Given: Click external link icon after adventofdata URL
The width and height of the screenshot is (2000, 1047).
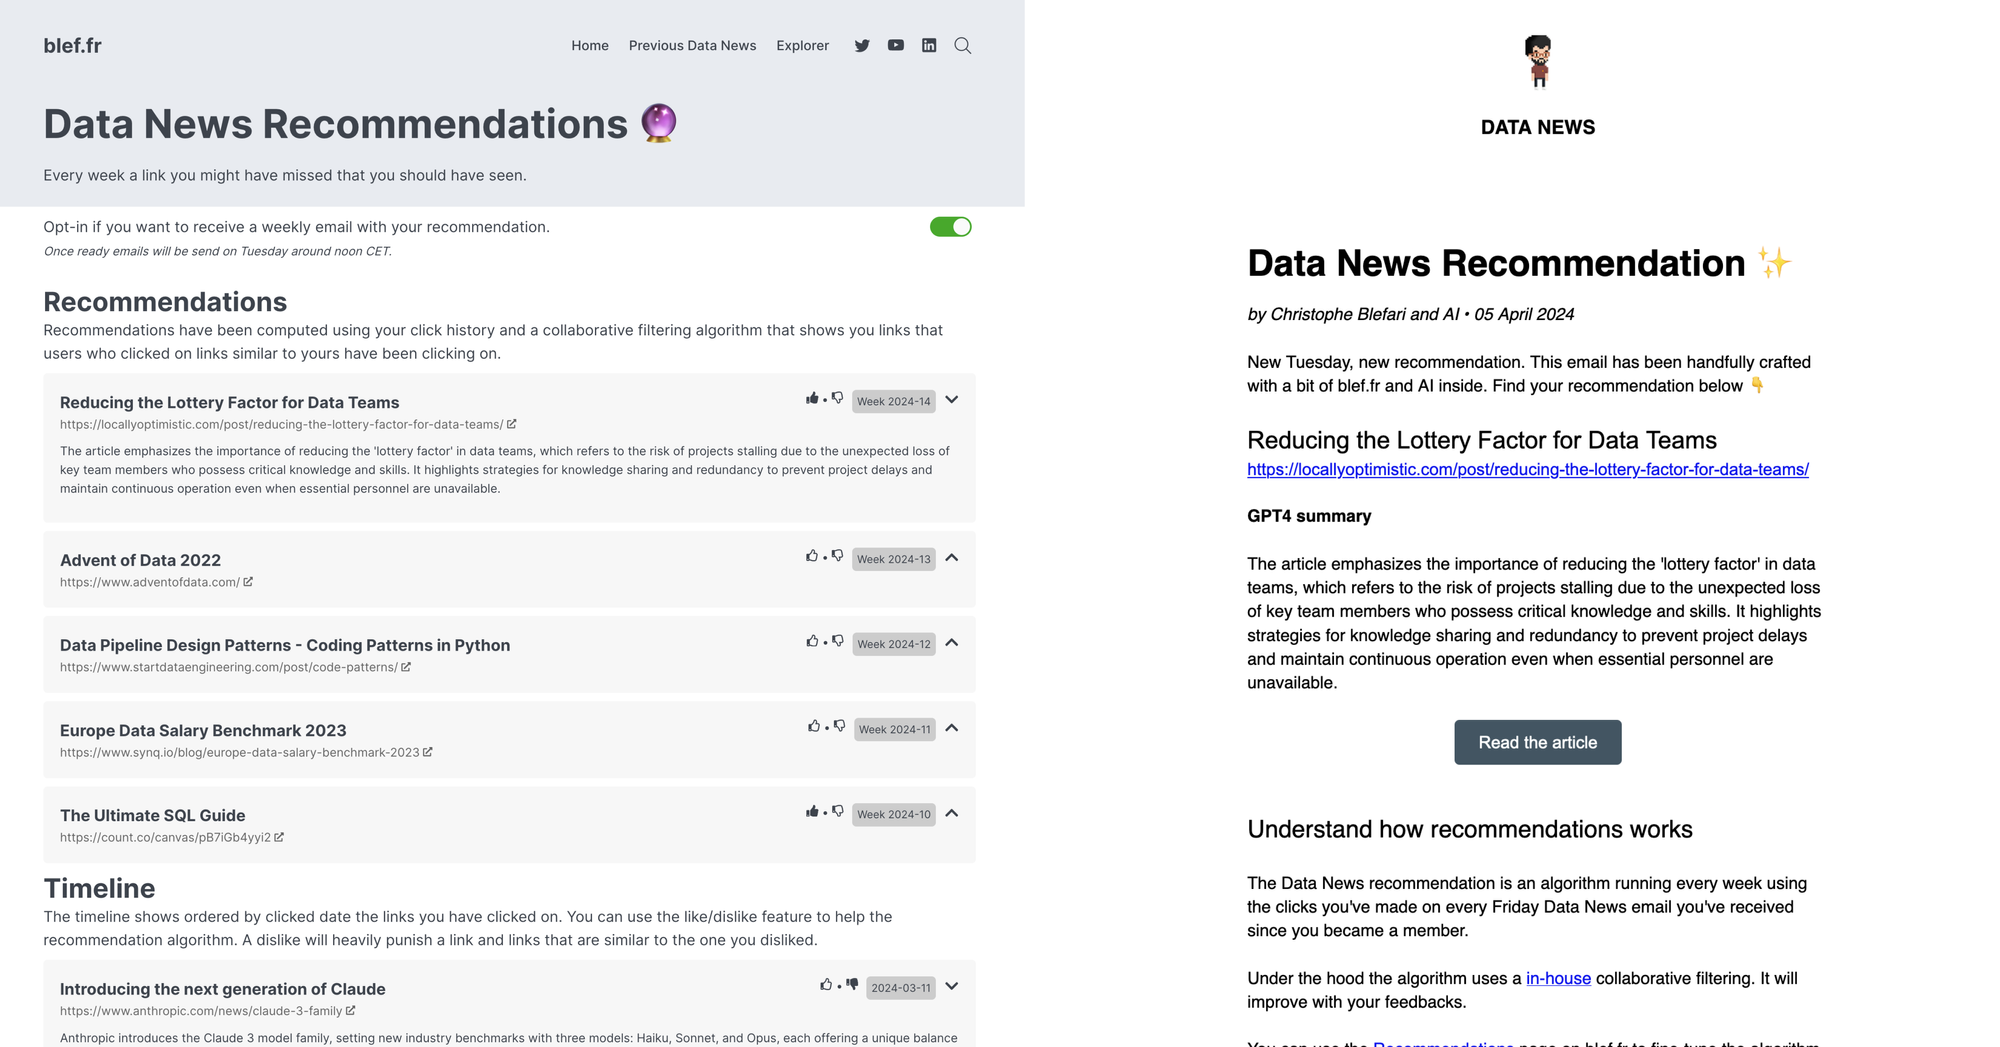Looking at the screenshot, I should [248, 582].
